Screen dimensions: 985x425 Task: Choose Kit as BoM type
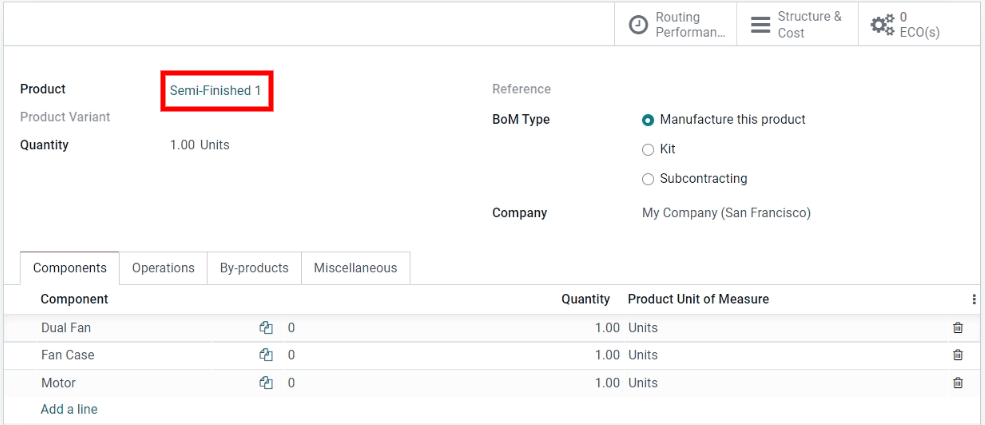click(648, 149)
